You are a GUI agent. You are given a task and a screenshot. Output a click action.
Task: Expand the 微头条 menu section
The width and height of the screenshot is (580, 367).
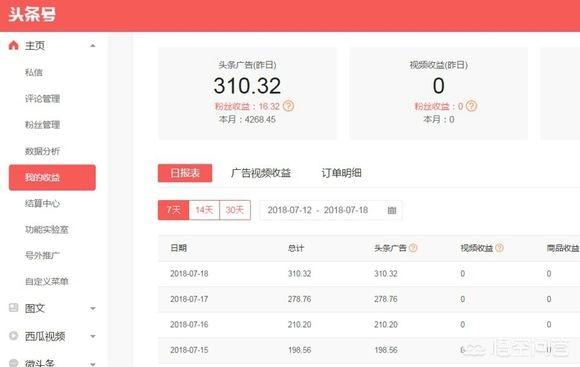coord(93,364)
